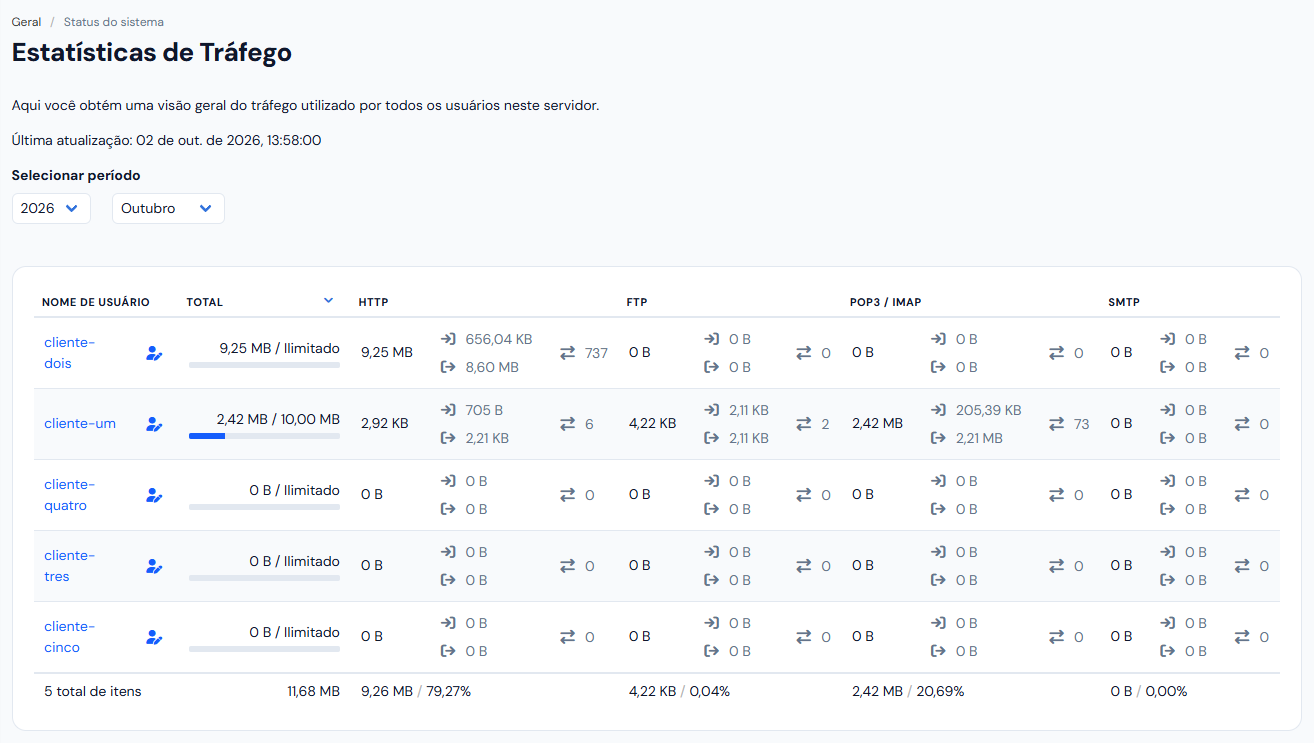This screenshot has width=1314, height=743.
Task: Open the cliente-quatro user link
Action: click(x=70, y=495)
